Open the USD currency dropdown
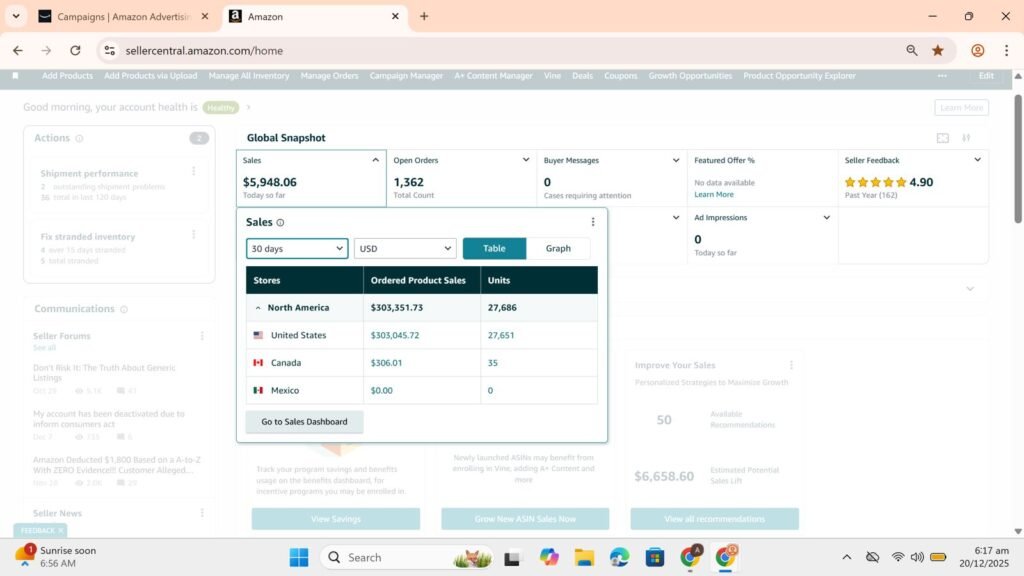The height and width of the screenshot is (576, 1024). pyautogui.click(x=405, y=248)
